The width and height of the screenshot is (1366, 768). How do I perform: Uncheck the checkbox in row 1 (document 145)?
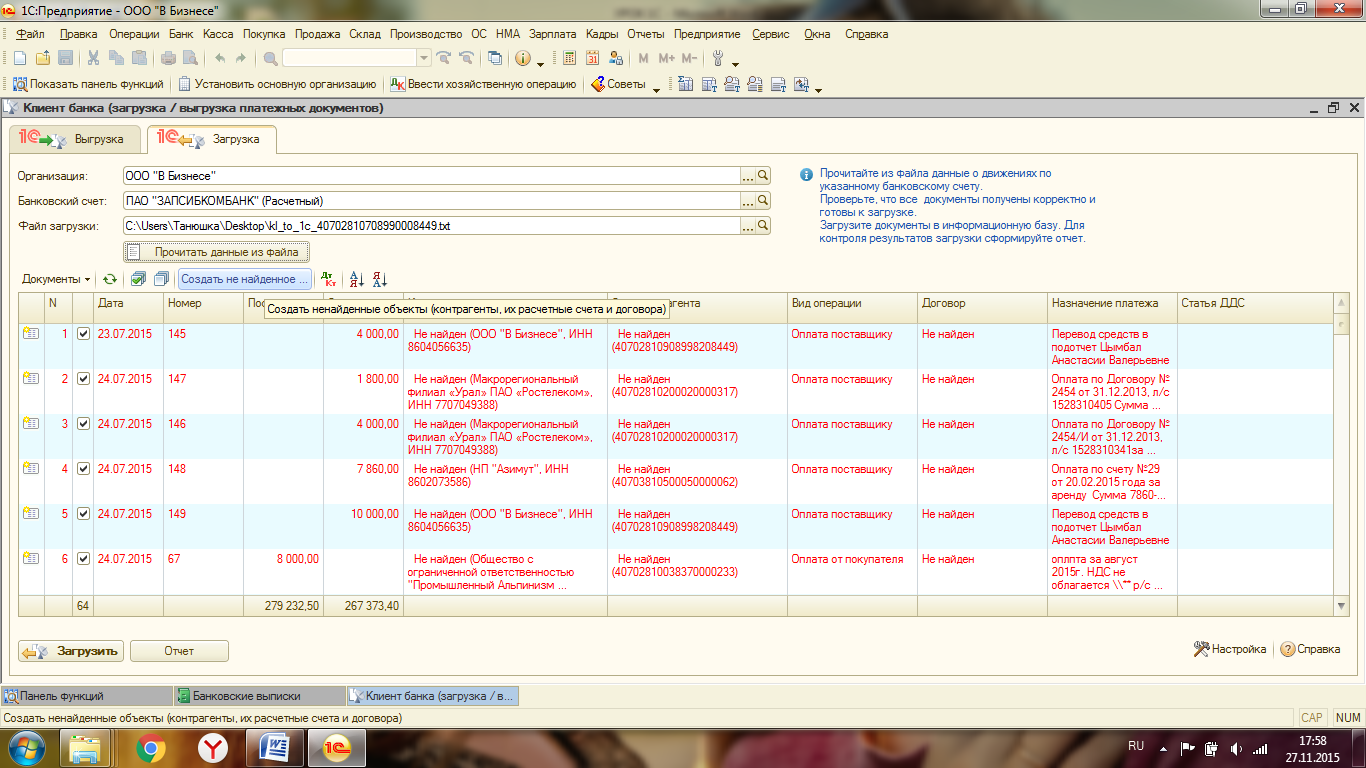(83, 334)
